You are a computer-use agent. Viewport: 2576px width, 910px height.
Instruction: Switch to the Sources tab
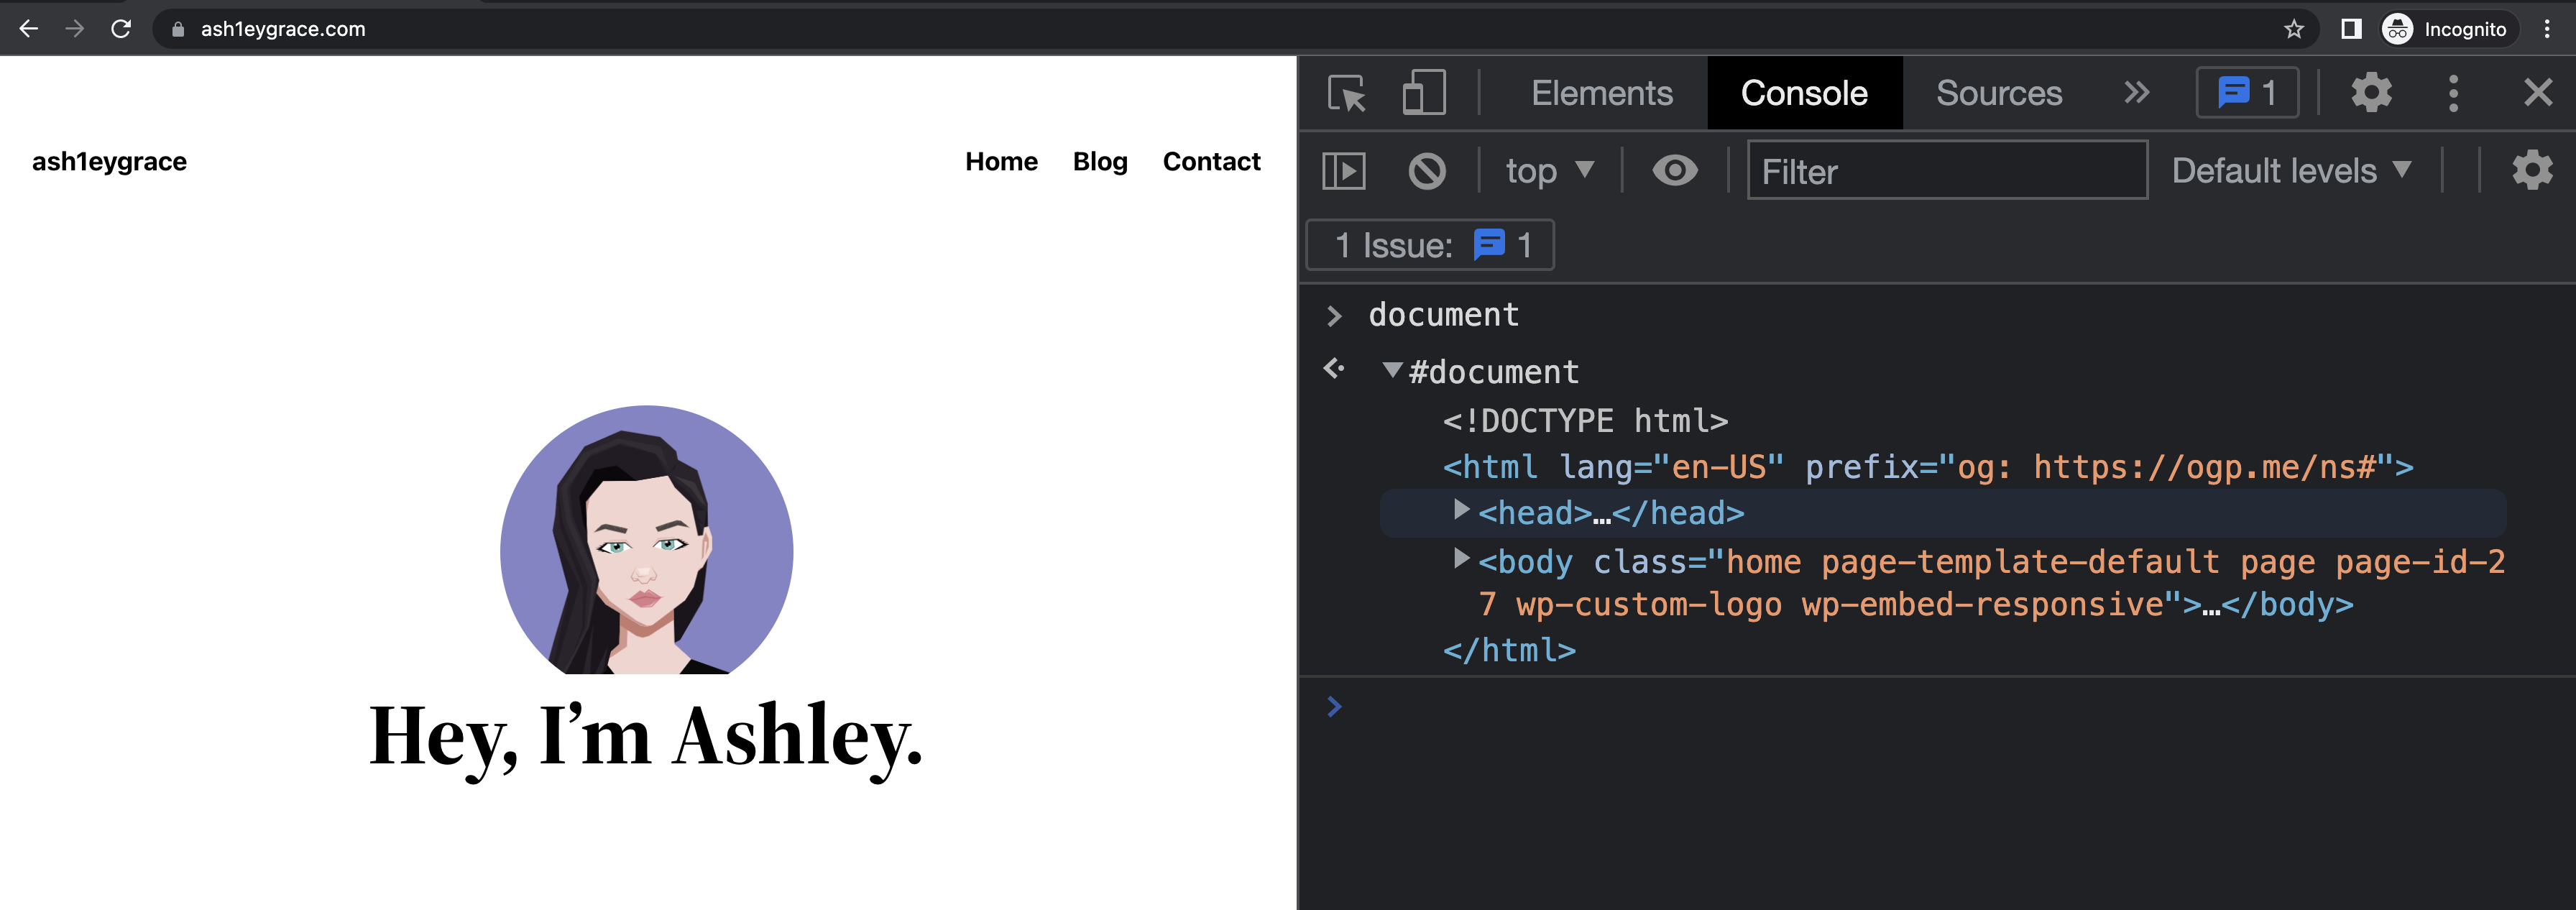pyautogui.click(x=1998, y=93)
